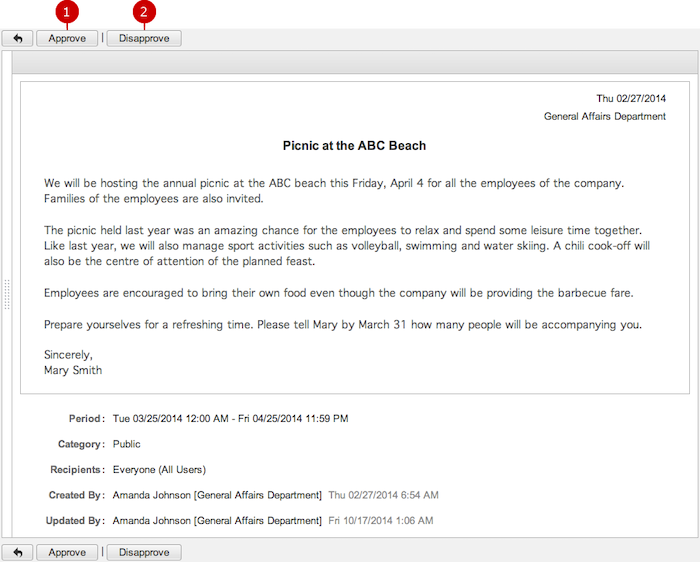Image resolution: width=700 pixels, height=562 pixels.
Task: Select the top Disapprove button
Action: [x=144, y=38]
